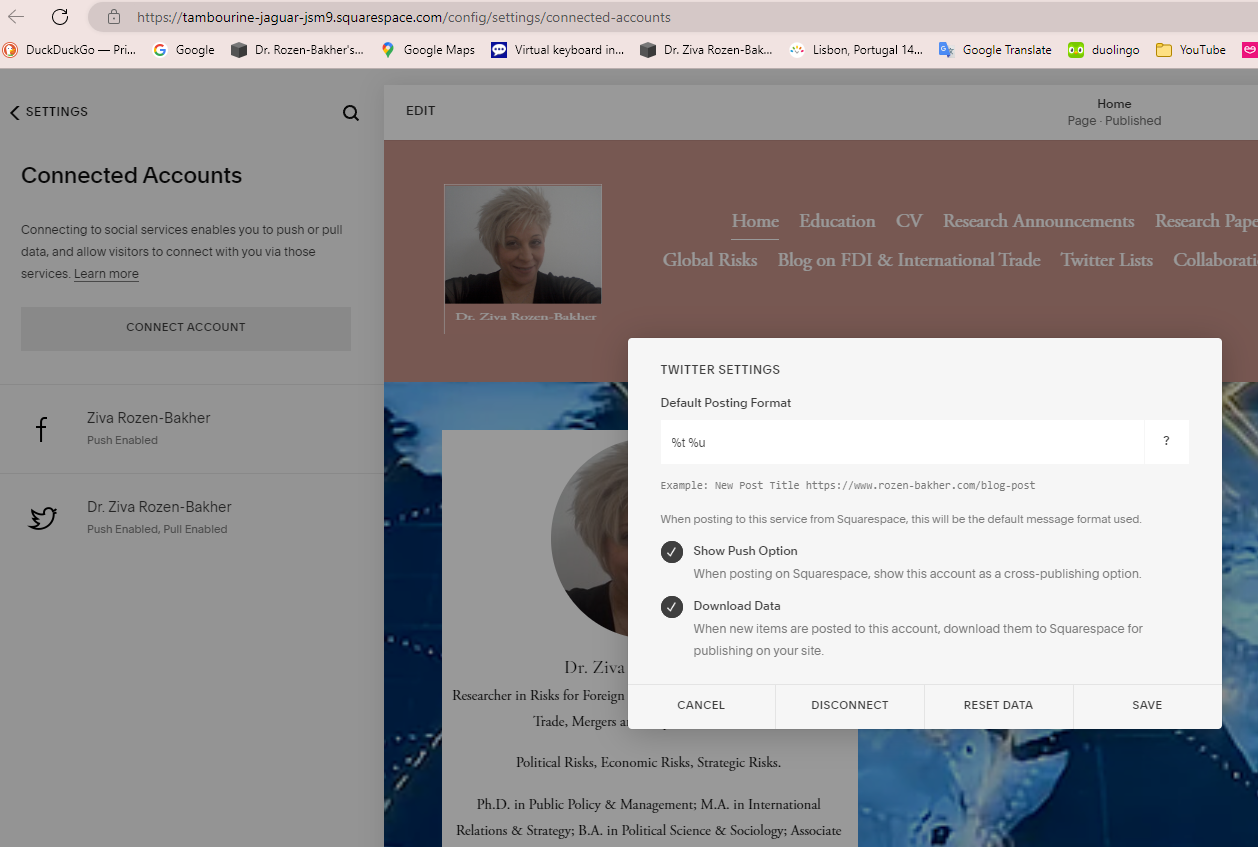Screen dimensions: 1258x847
Task: Toggle the Show Push Option checkbox
Action: pyautogui.click(x=672, y=551)
